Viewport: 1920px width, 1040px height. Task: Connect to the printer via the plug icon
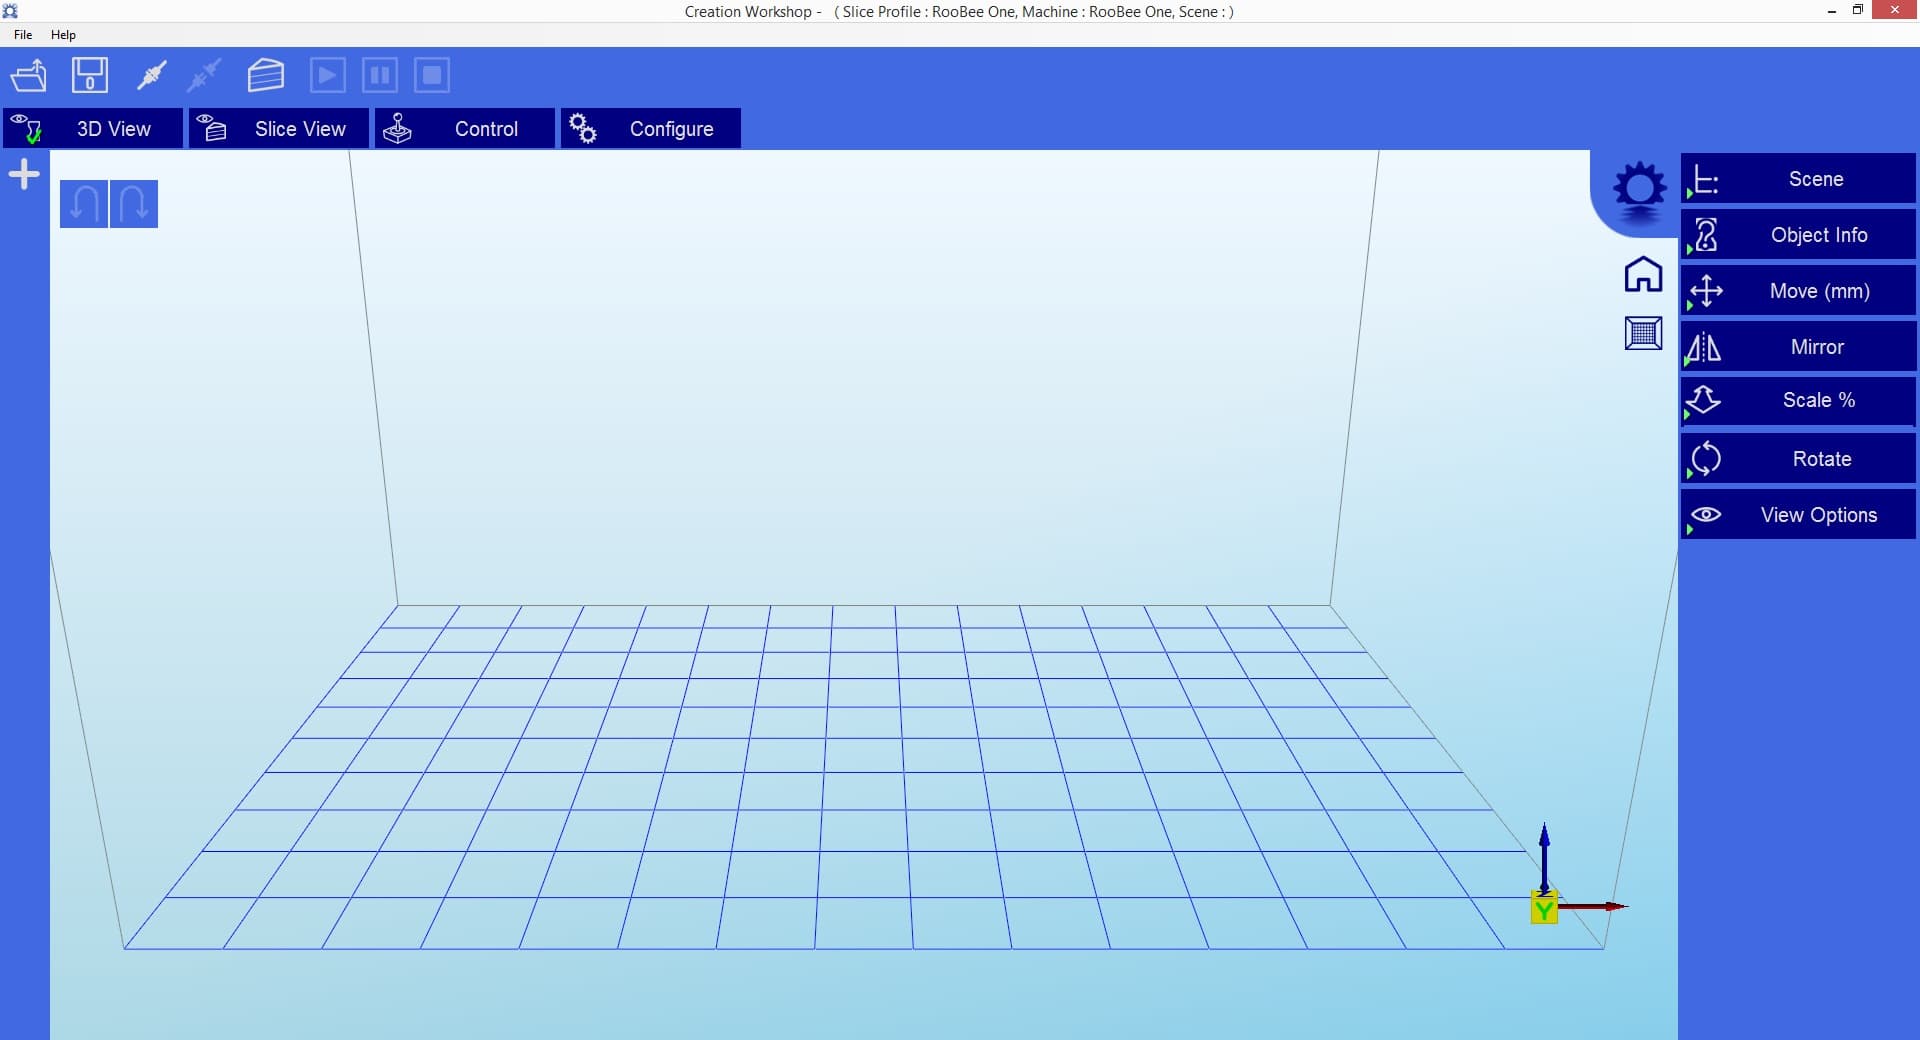(151, 75)
